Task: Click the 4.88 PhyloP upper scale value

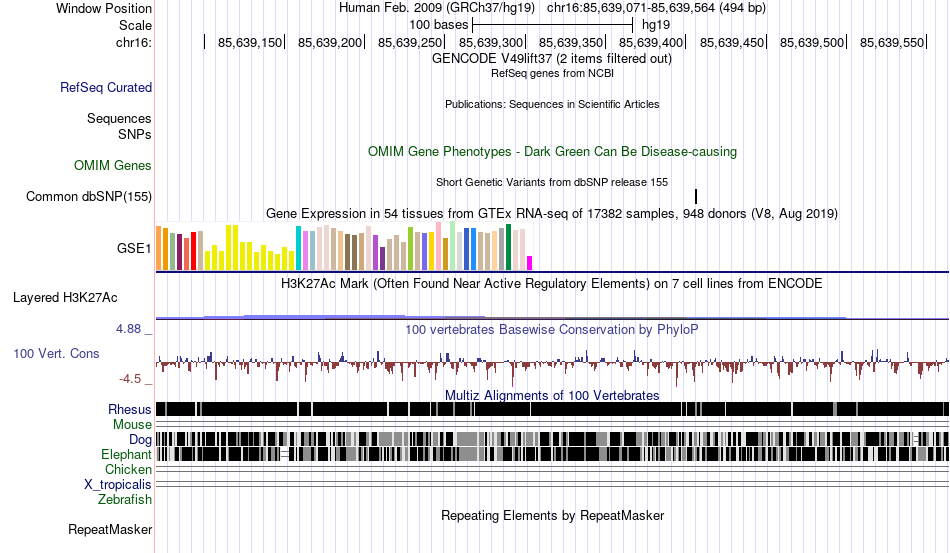Action: click(x=128, y=329)
